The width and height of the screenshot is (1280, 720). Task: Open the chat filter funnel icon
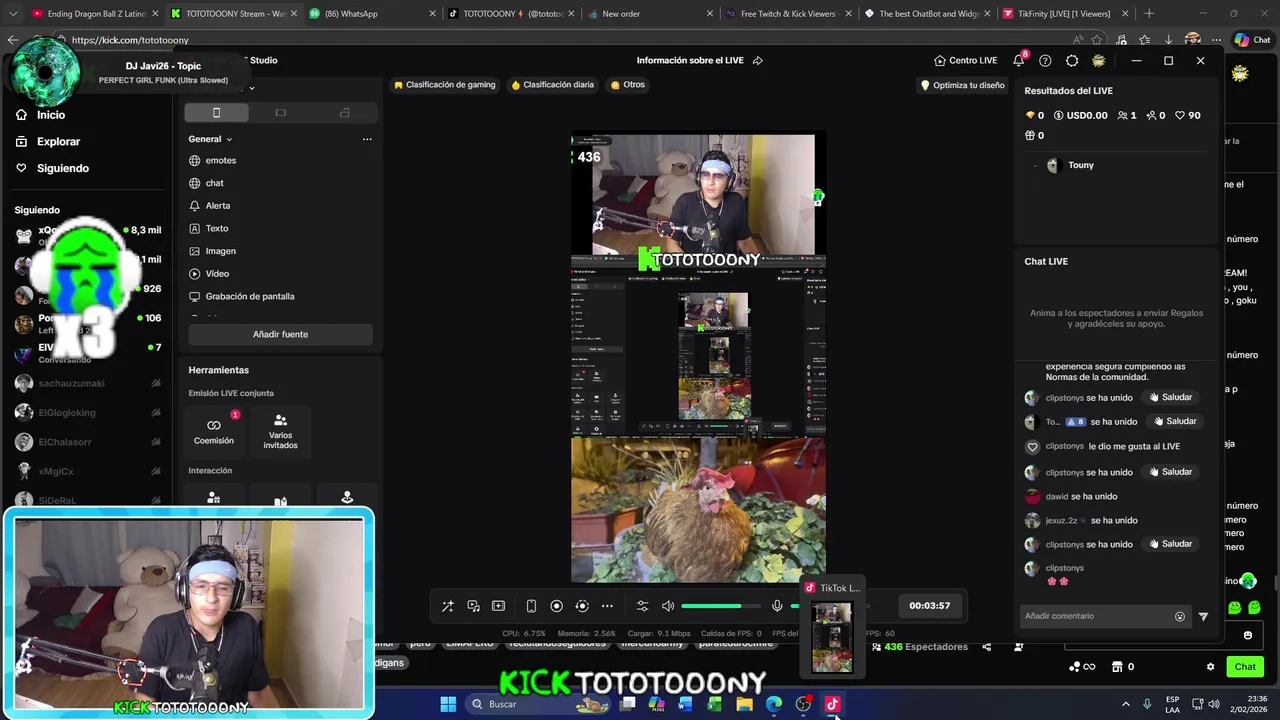[1203, 616]
